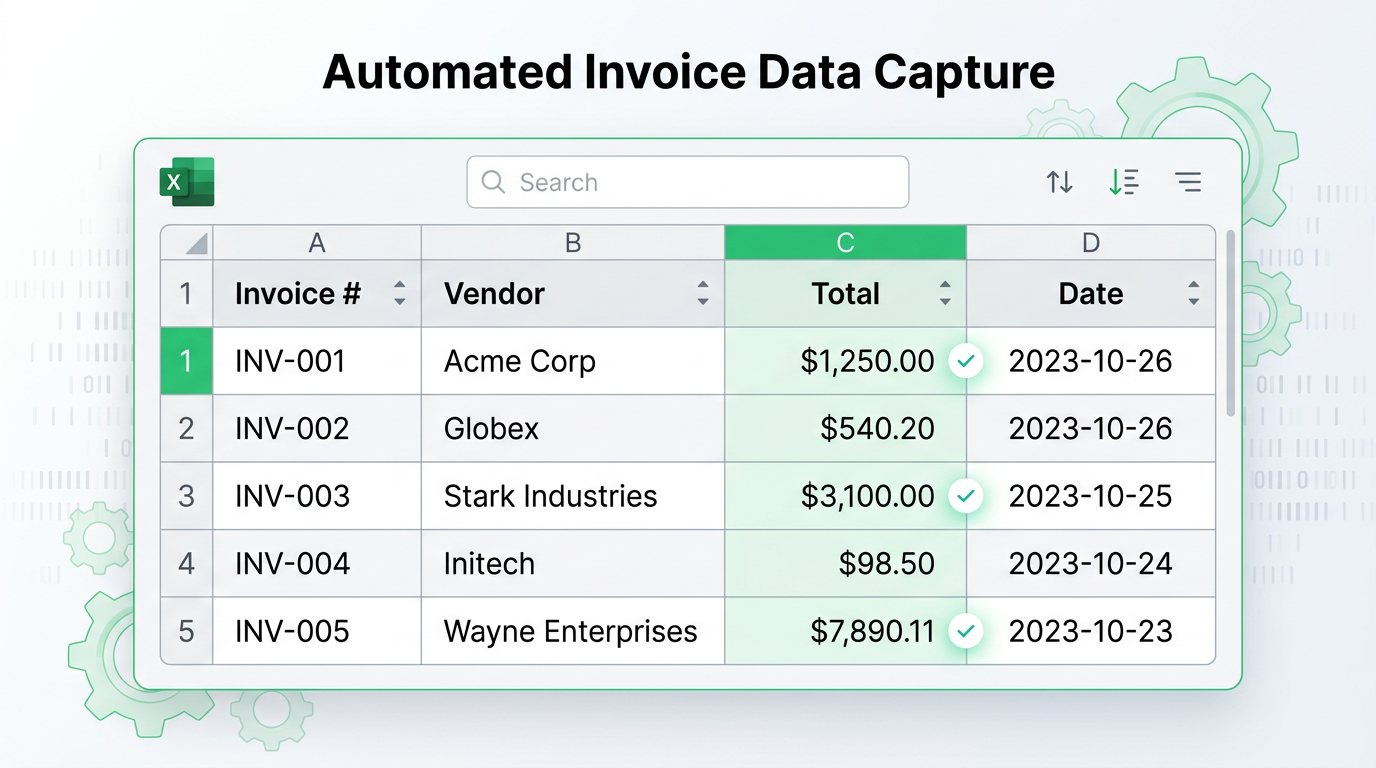
Task: Select the highlighted green row 1 header
Action: pos(186,361)
